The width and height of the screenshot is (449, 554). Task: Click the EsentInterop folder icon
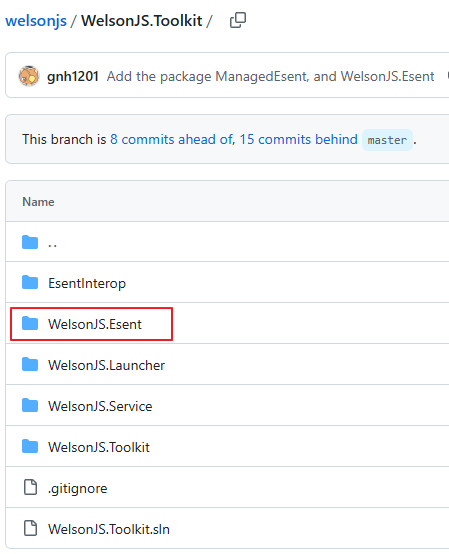pos(30,283)
